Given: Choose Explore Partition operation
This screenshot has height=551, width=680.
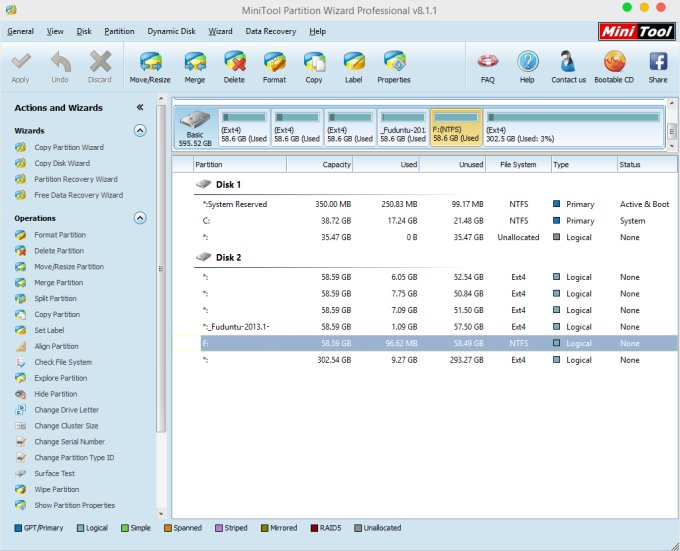Looking at the screenshot, I should (x=61, y=378).
